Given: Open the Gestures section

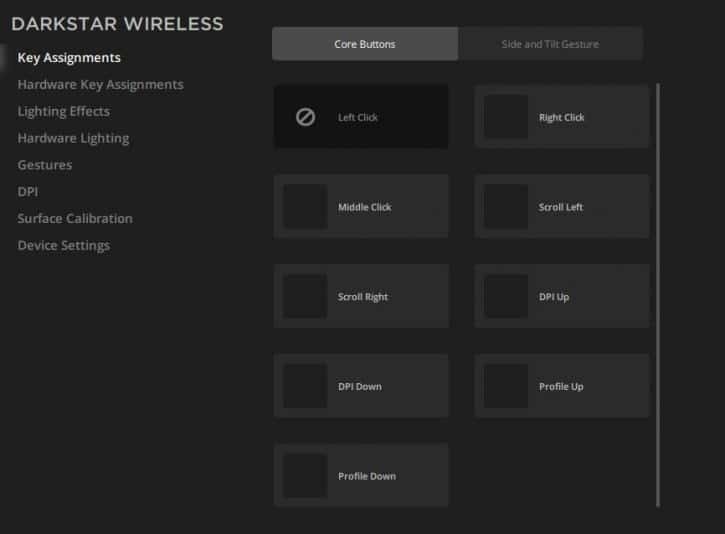Looking at the screenshot, I should 45,165.
